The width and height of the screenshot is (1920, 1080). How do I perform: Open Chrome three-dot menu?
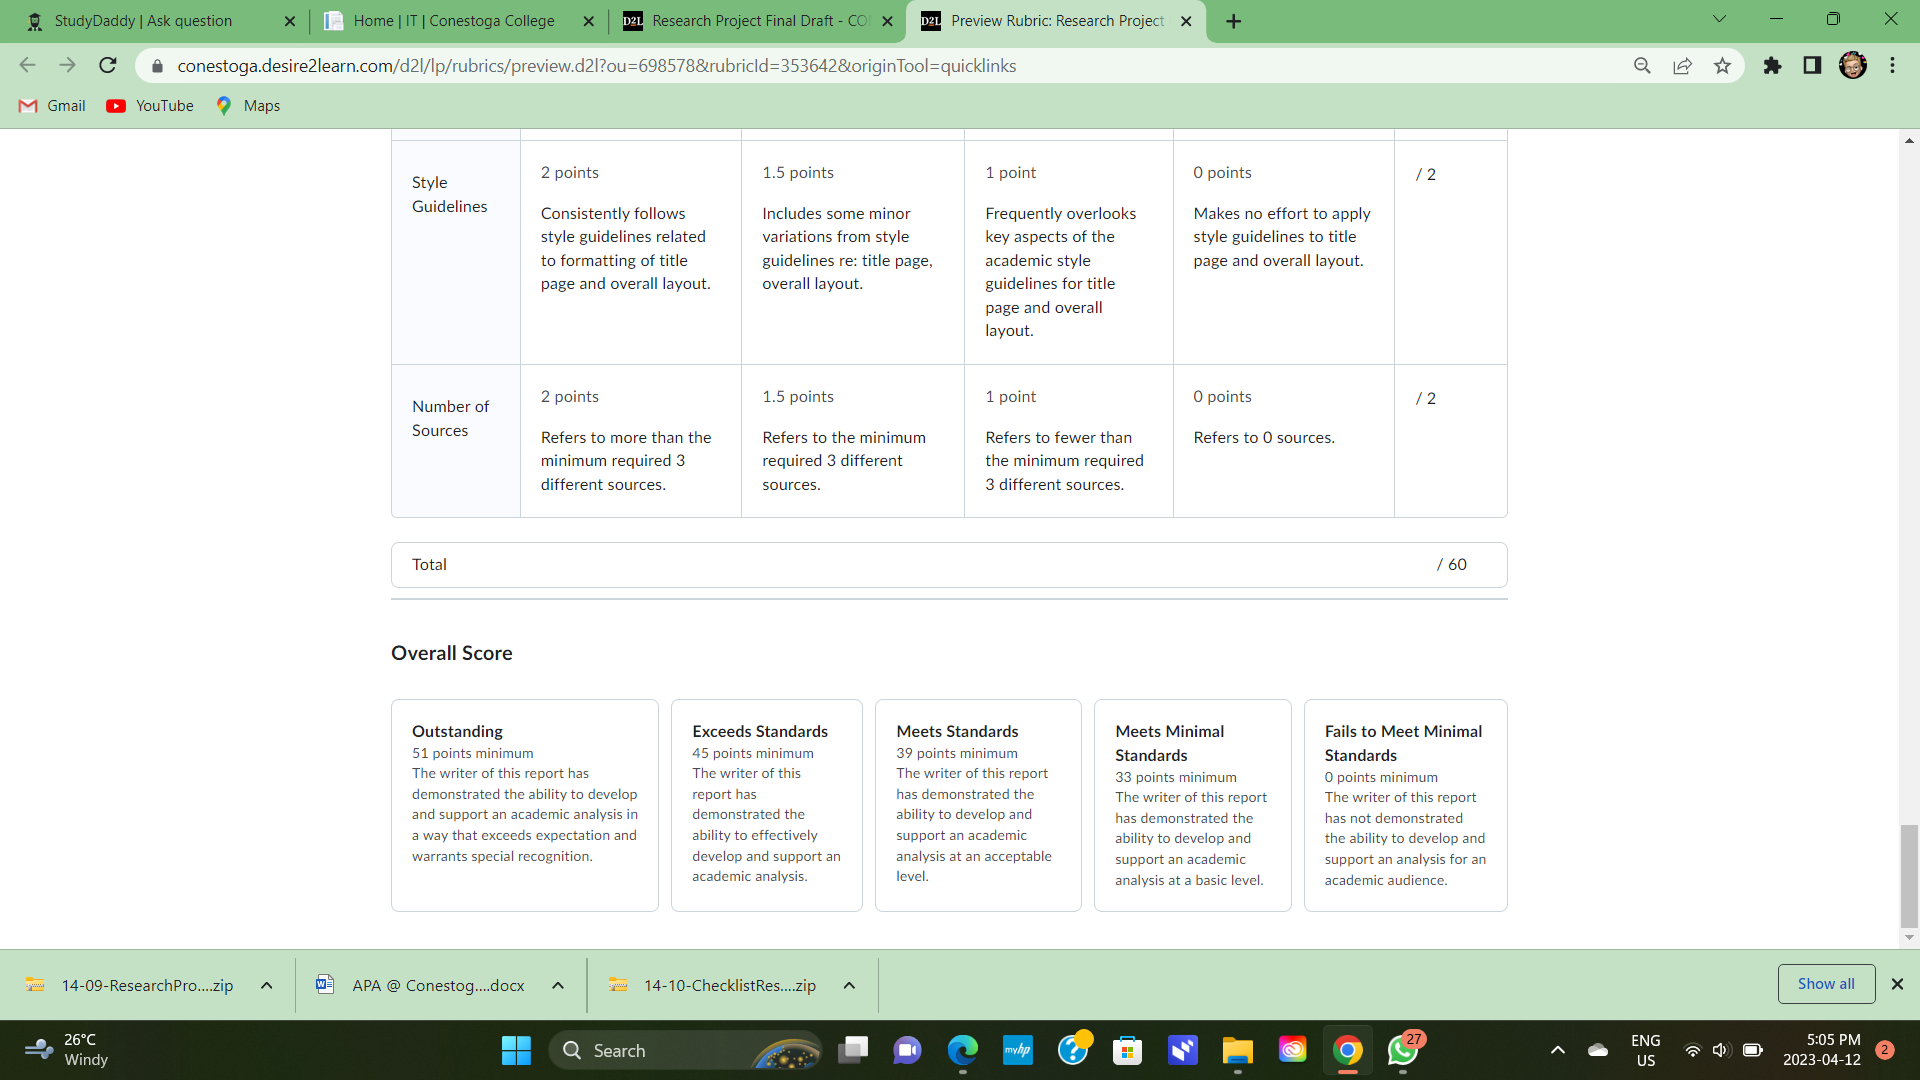pos(1892,66)
